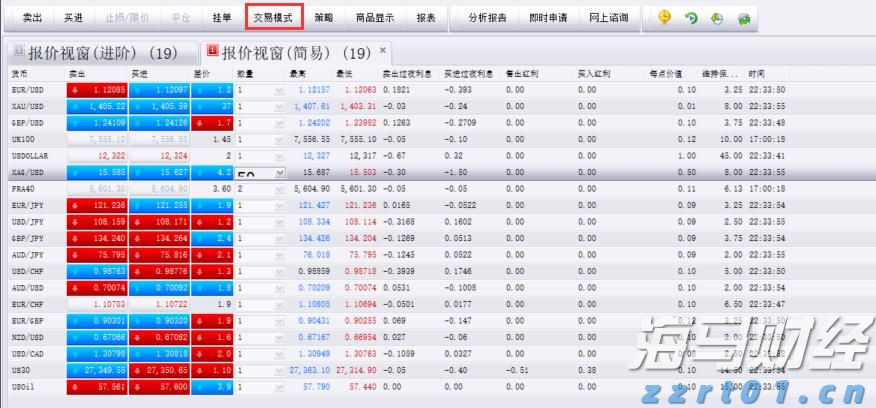
Task: Click the pie-chart clock icon in the toolbar
Action: coord(717,18)
